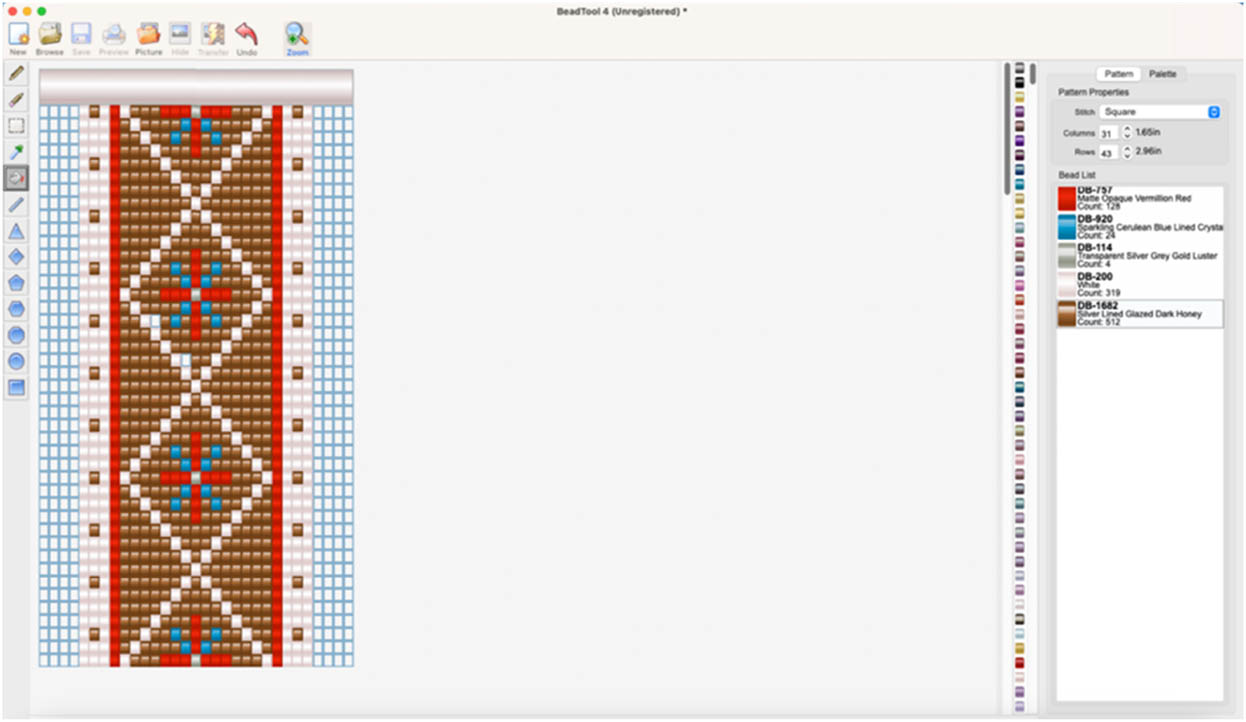Choose the triangle shape tool
1246x722 pixels.
(16, 231)
